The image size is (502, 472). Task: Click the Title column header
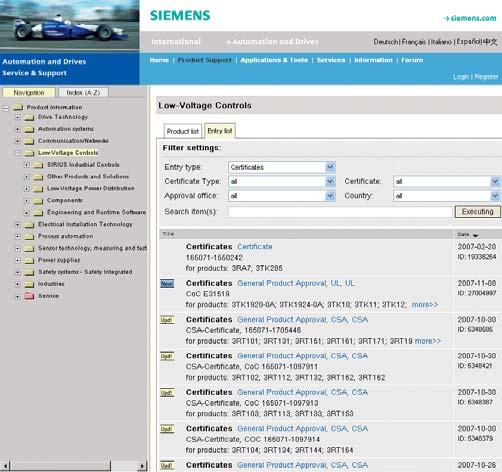(x=168, y=234)
